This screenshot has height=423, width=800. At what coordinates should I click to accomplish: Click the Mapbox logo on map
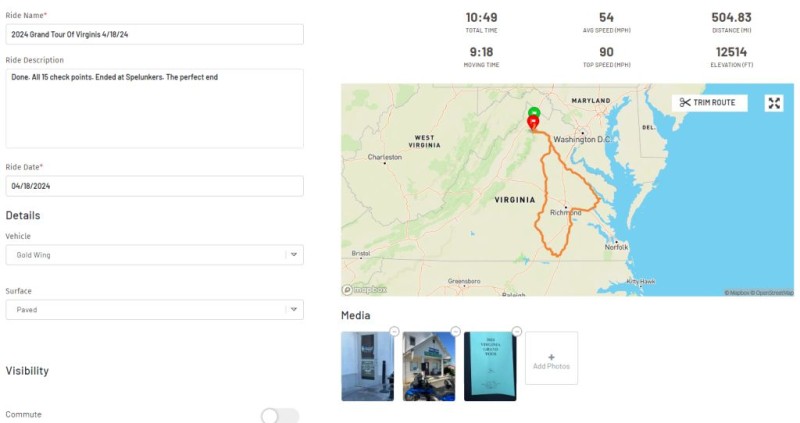(x=365, y=290)
